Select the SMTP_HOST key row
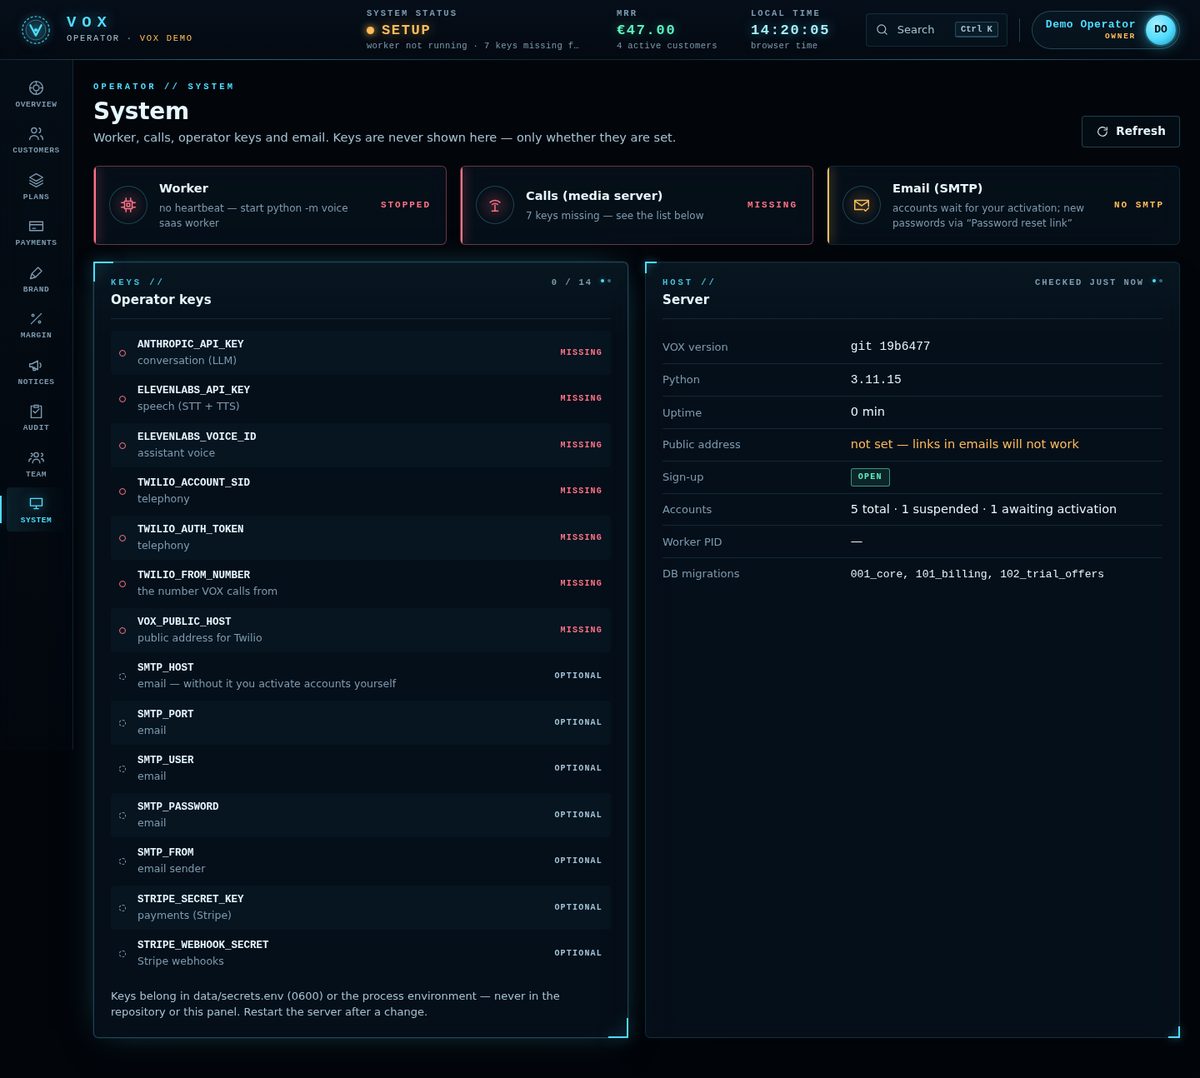This screenshot has width=1200, height=1078. [x=361, y=676]
